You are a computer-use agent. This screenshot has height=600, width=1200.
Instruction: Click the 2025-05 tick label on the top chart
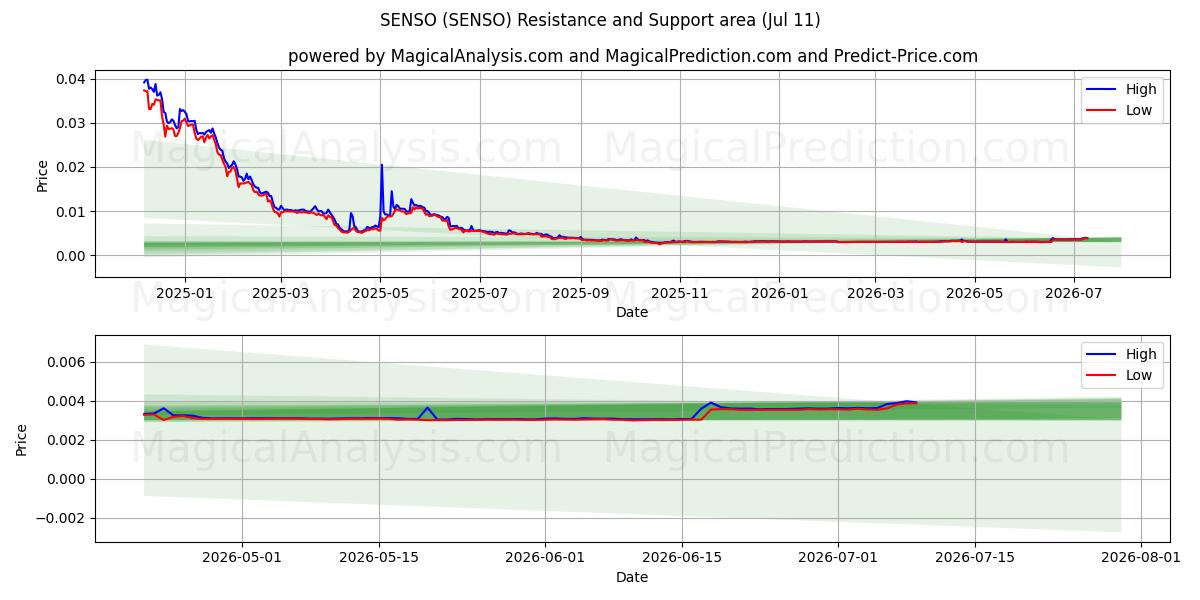coord(381,293)
